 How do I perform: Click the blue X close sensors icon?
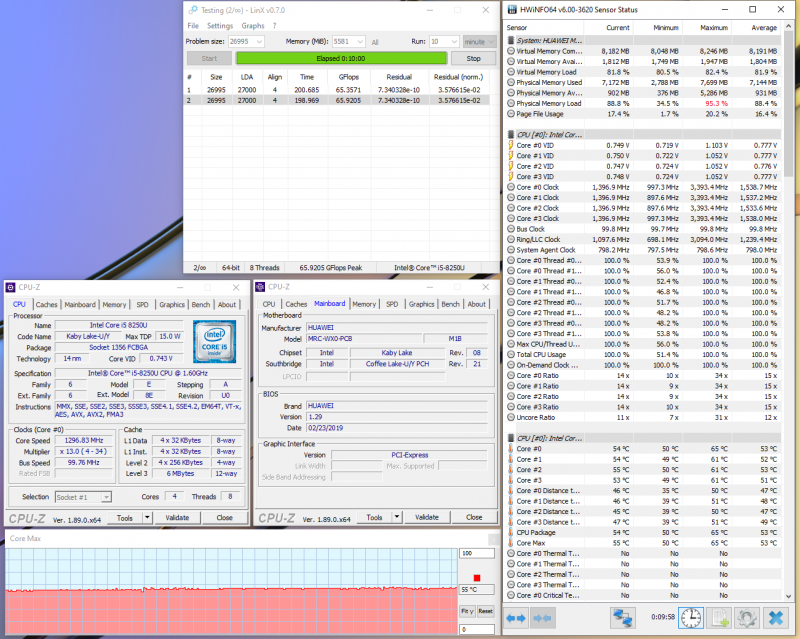point(776,618)
